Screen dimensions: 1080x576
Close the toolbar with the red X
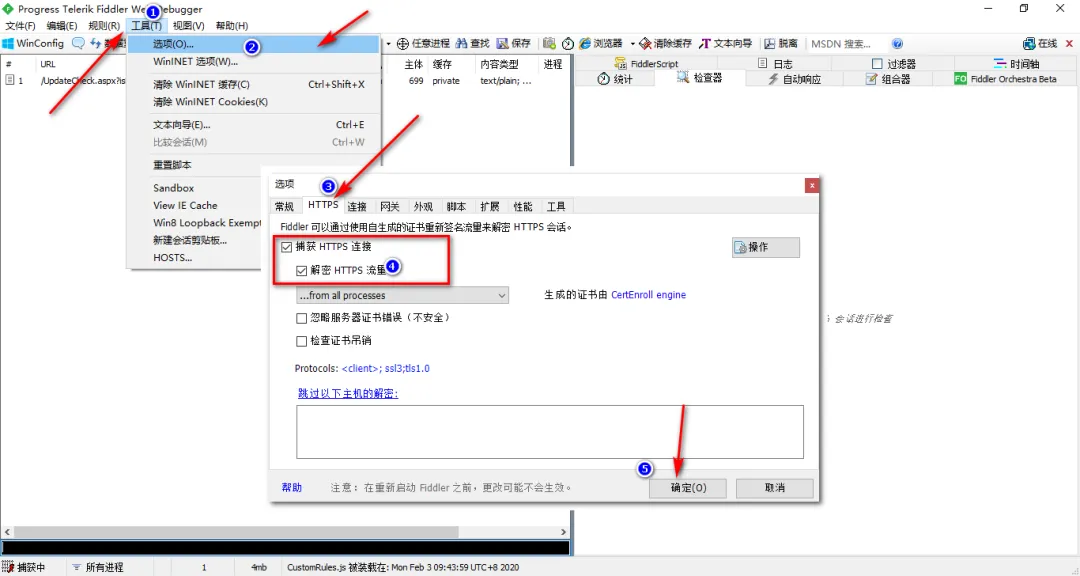tap(1070, 43)
